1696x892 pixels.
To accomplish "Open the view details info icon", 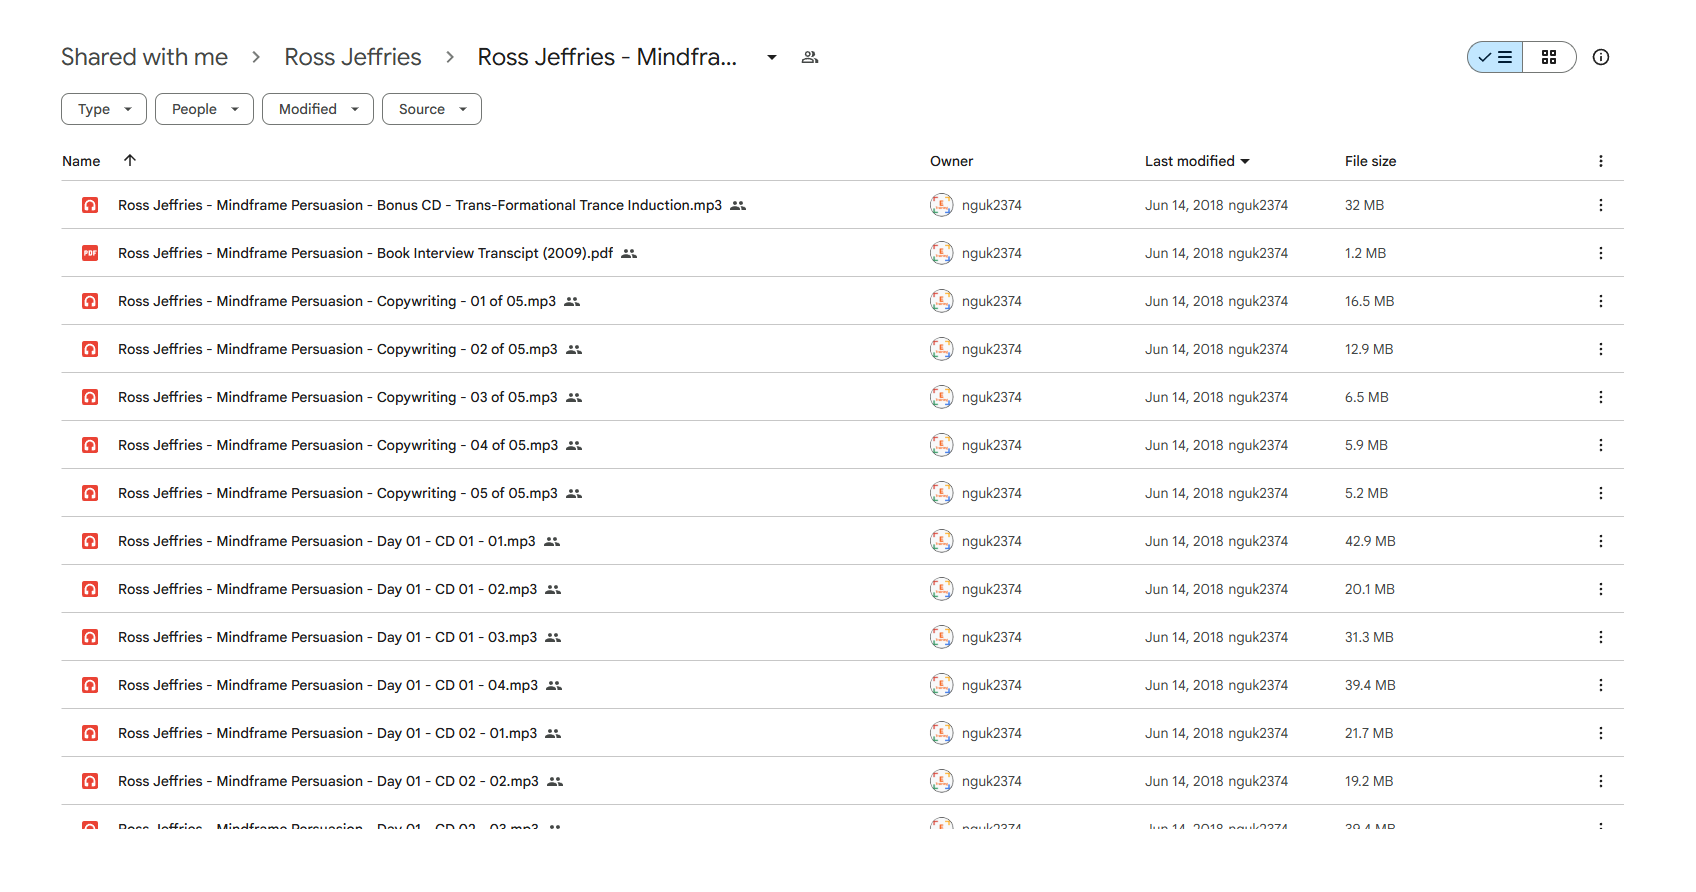I will tap(1601, 57).
